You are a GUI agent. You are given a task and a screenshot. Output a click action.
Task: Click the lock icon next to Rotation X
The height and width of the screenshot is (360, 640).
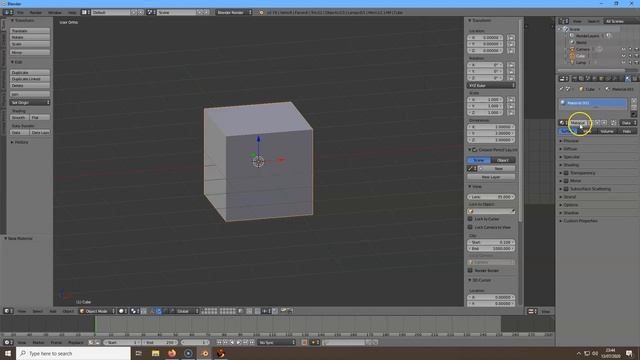pyautogui.click(x=511, y=65)
